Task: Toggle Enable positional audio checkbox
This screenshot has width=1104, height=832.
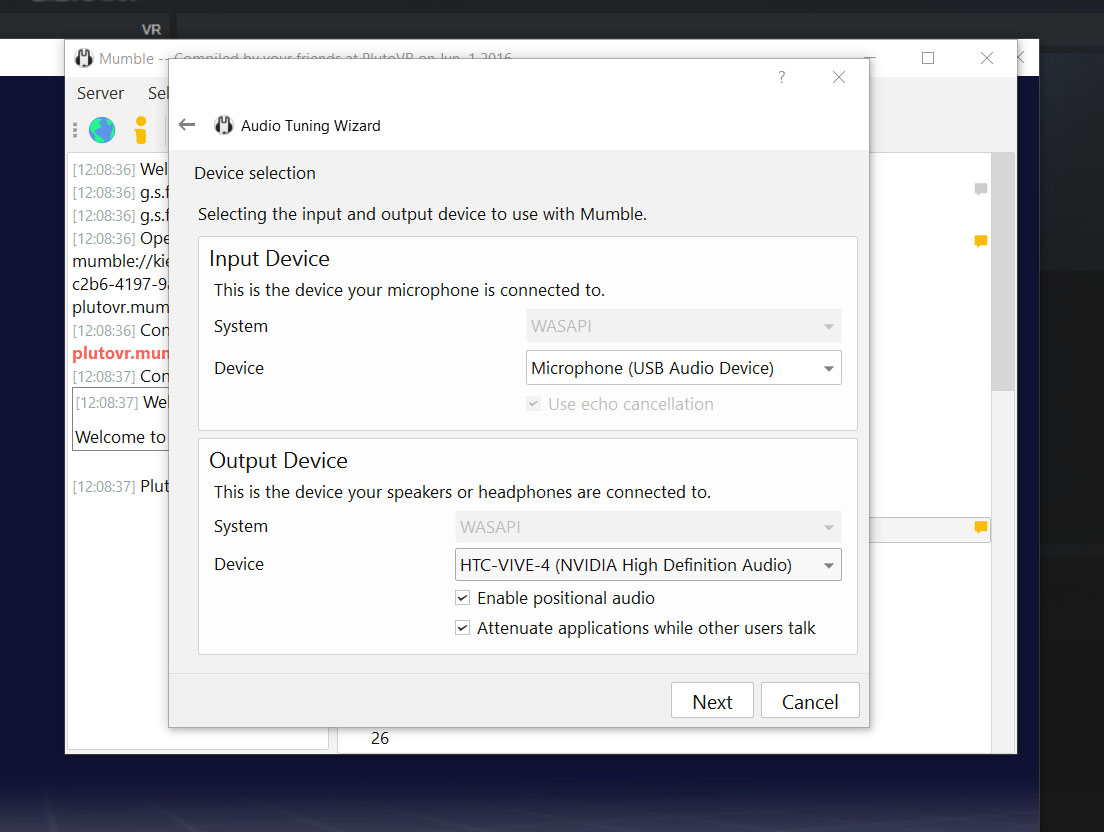Action: coord(463,598)
